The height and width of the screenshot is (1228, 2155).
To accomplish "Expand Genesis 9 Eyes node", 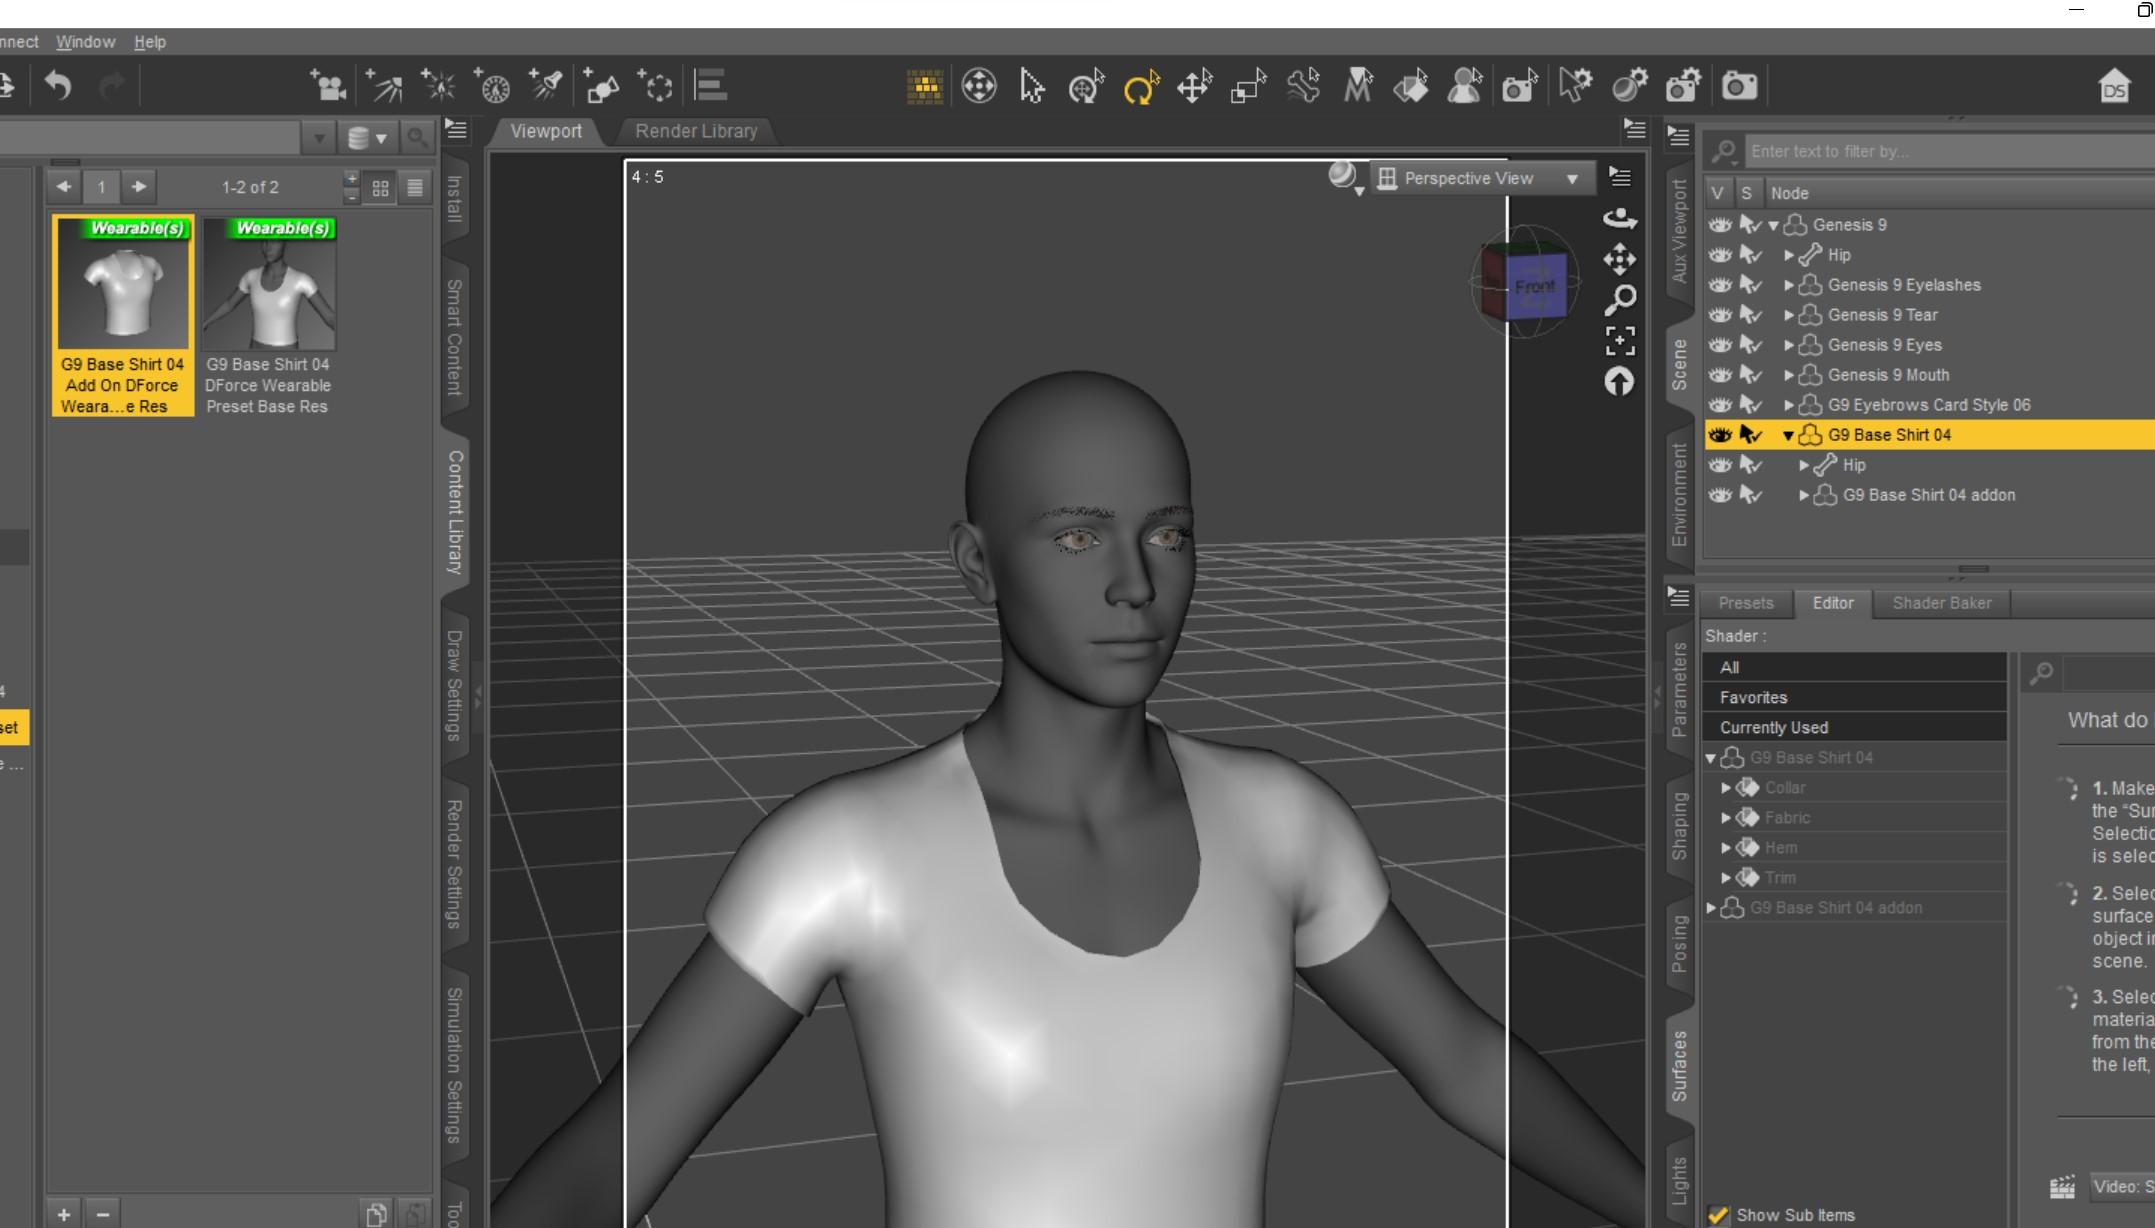I will [1788, 345].
